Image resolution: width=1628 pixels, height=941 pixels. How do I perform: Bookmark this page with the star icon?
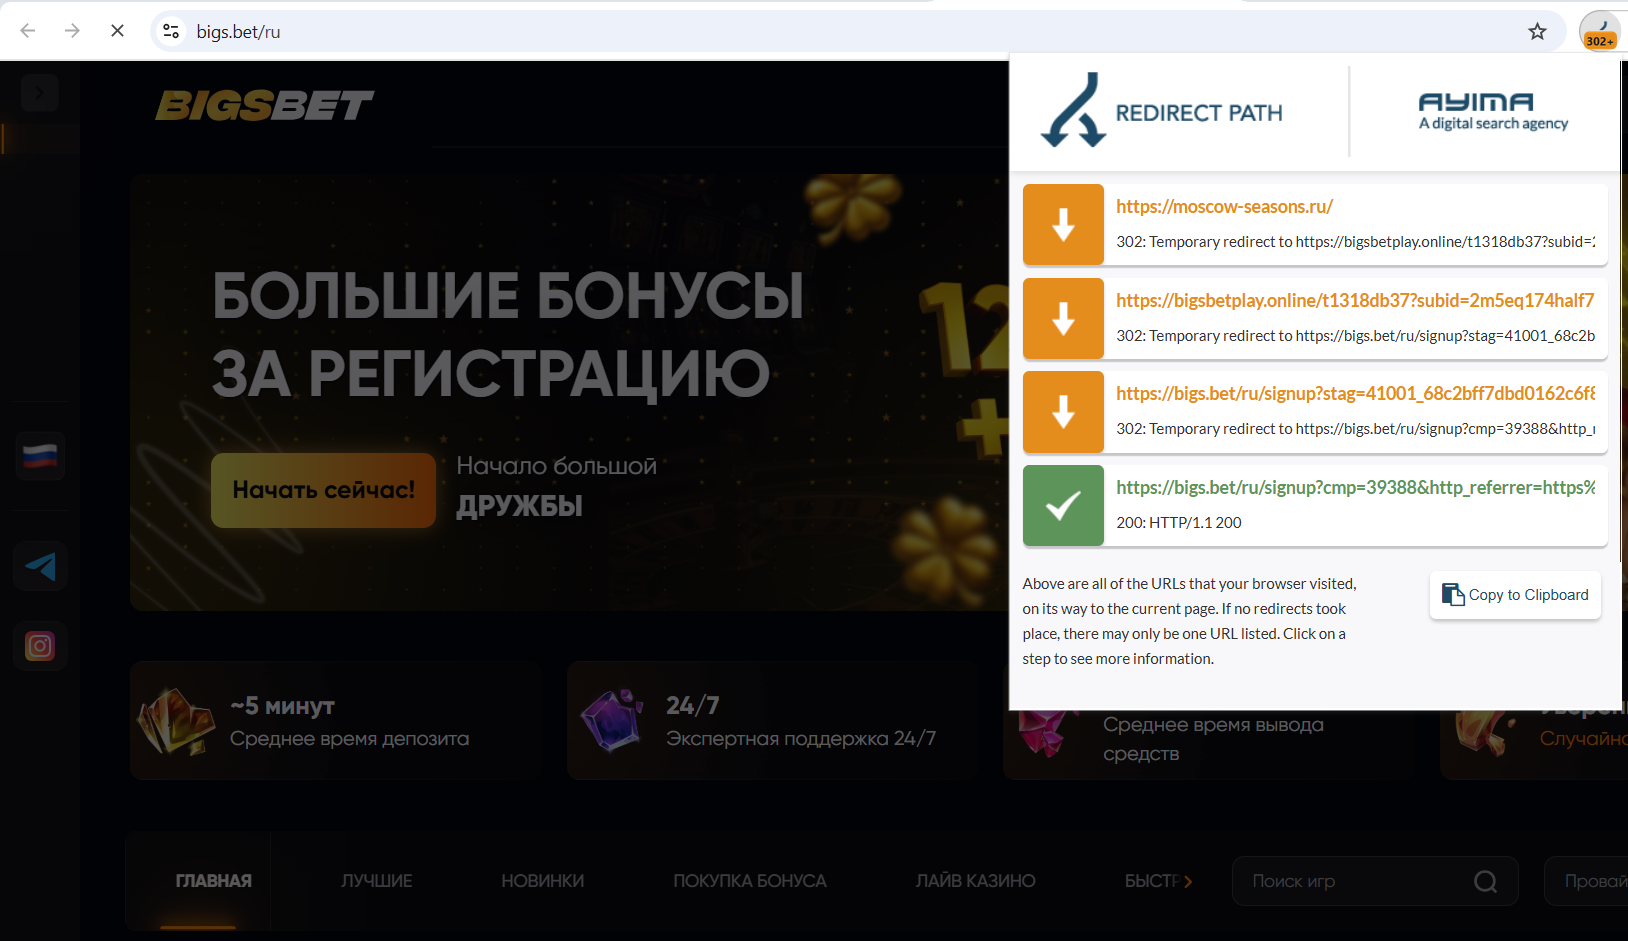[x=1537, y=31]
